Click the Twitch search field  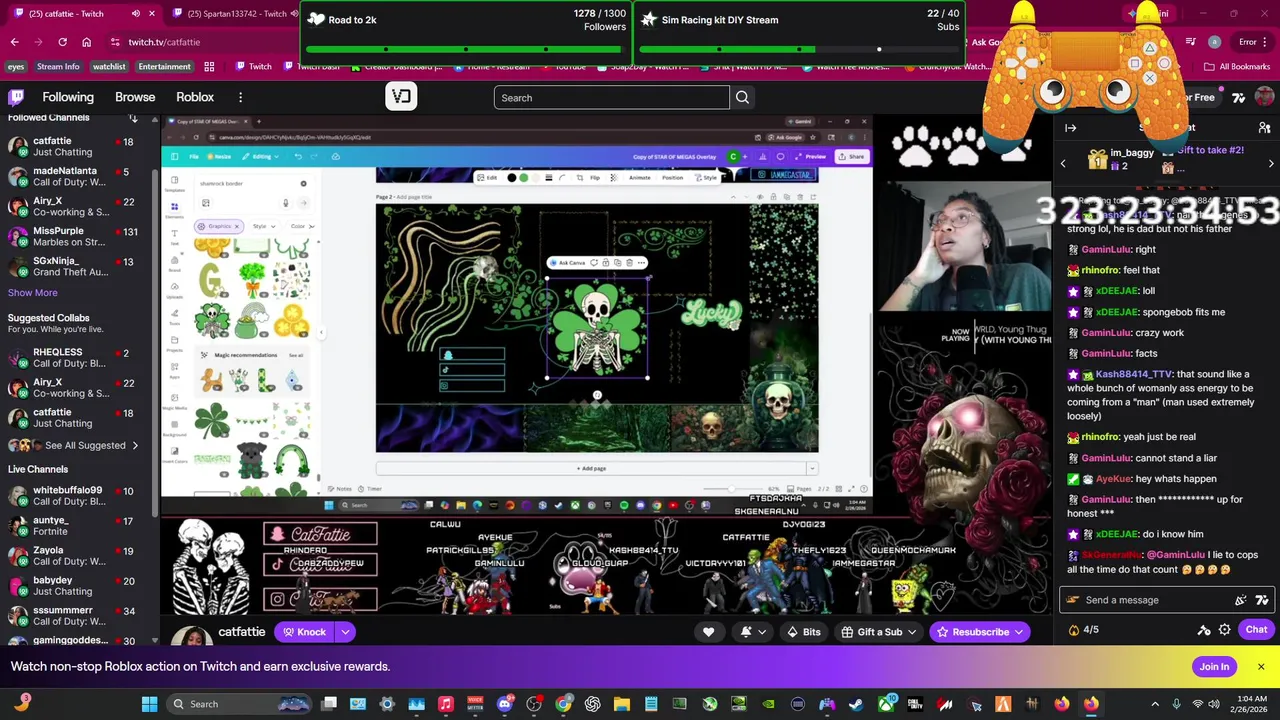pyautogui.click(x=611, y=97)
